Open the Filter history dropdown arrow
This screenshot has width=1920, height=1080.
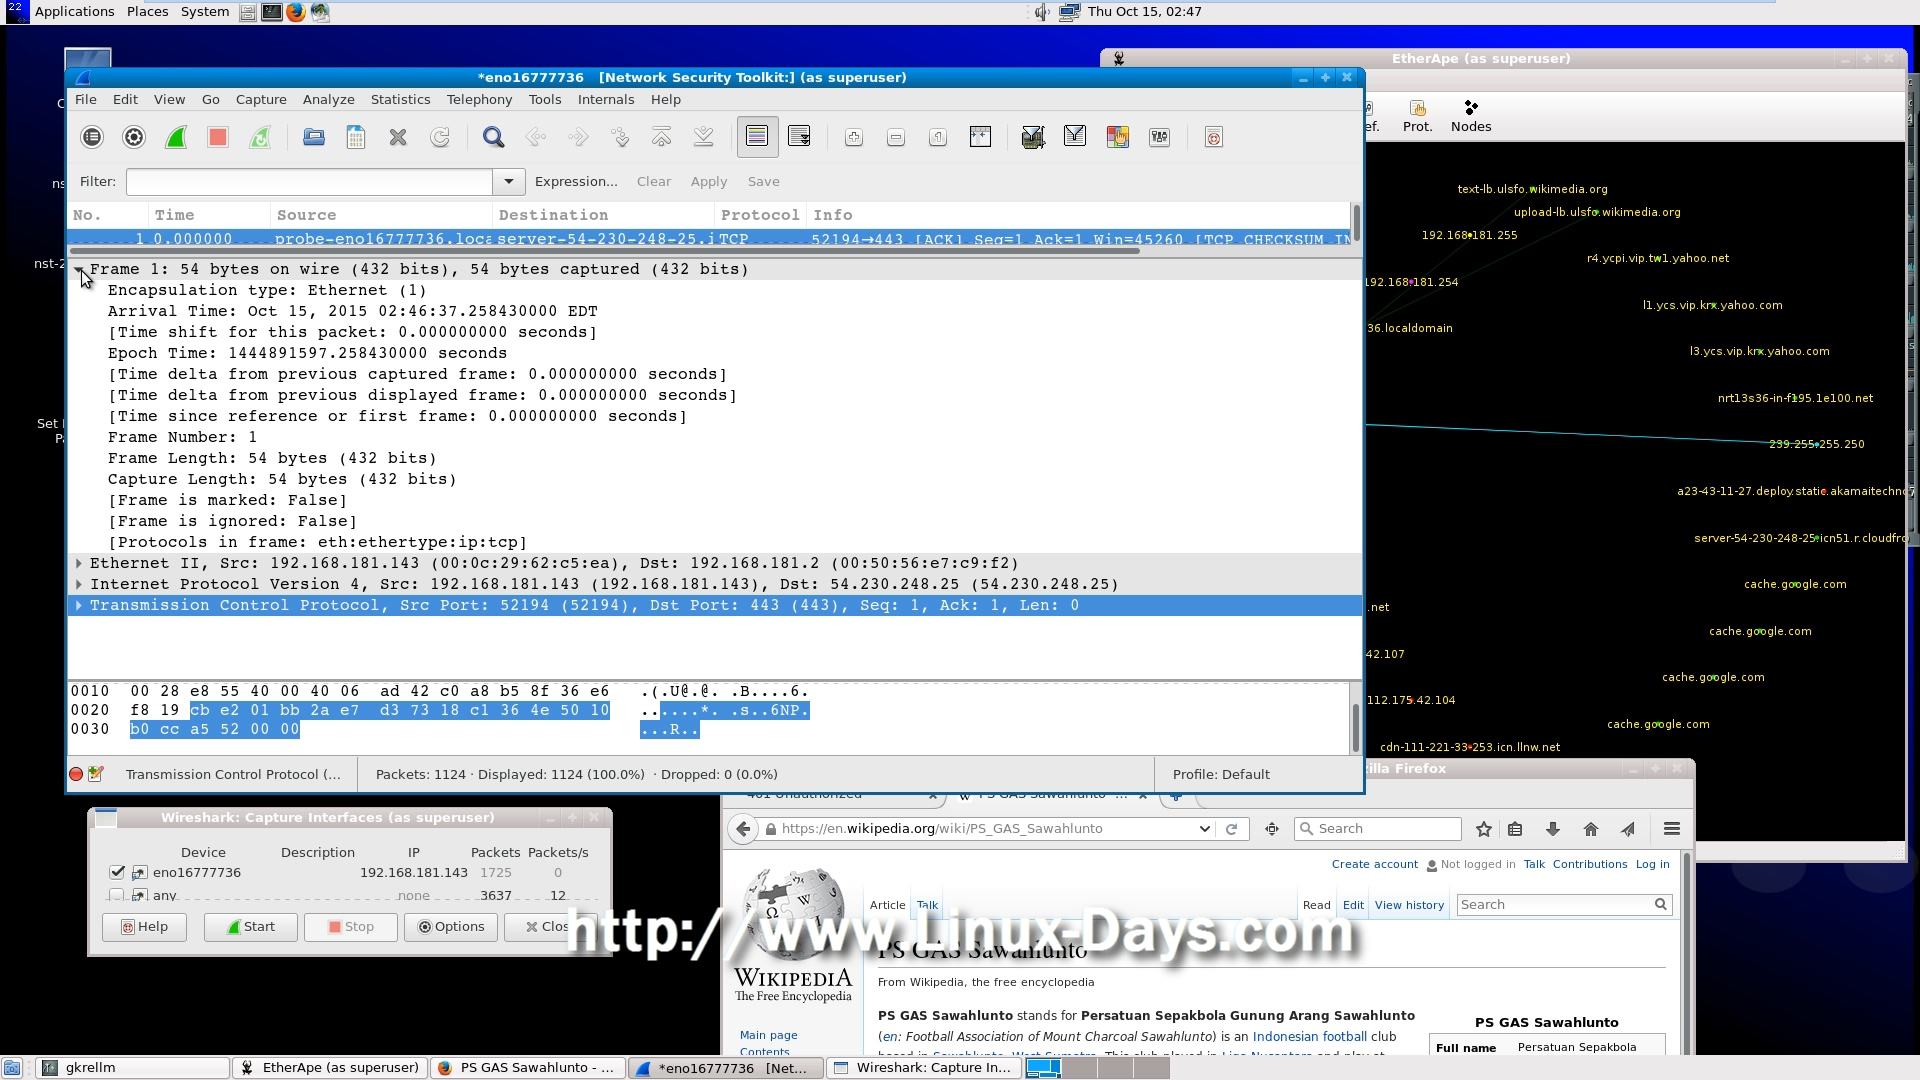click(x=508, y=181)
